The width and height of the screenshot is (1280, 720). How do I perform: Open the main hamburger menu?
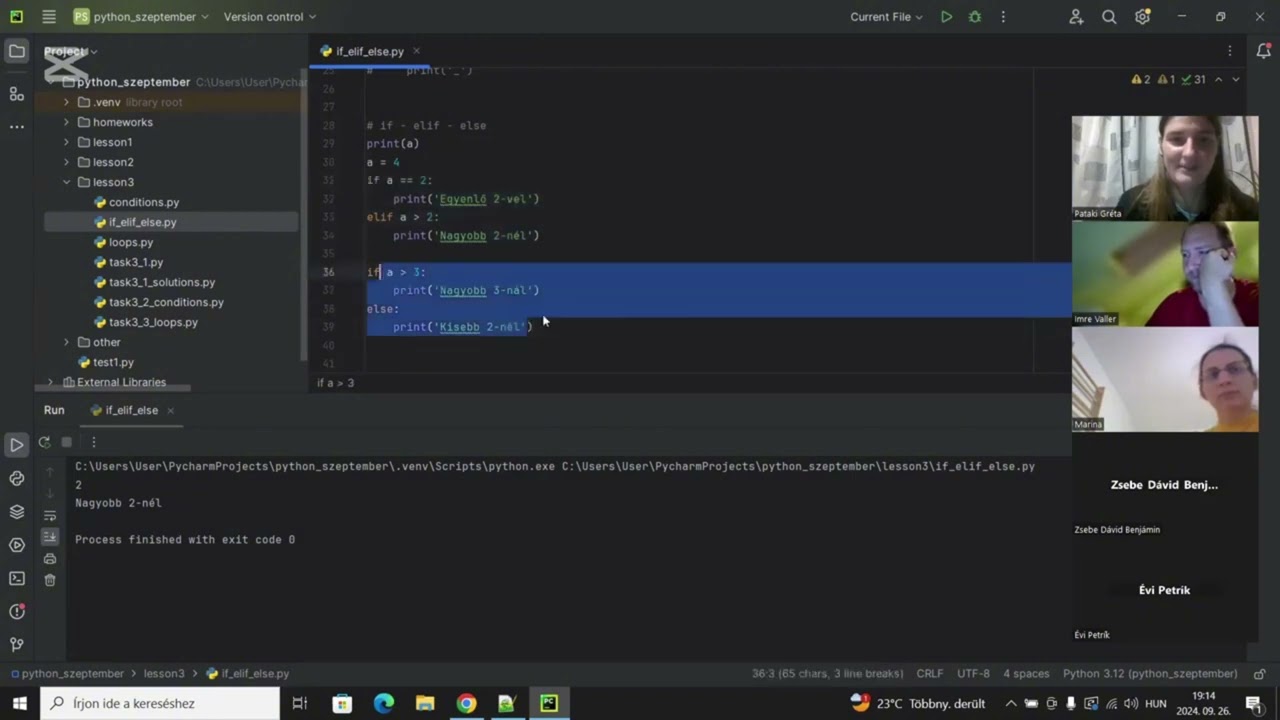(x=49, y=17)
